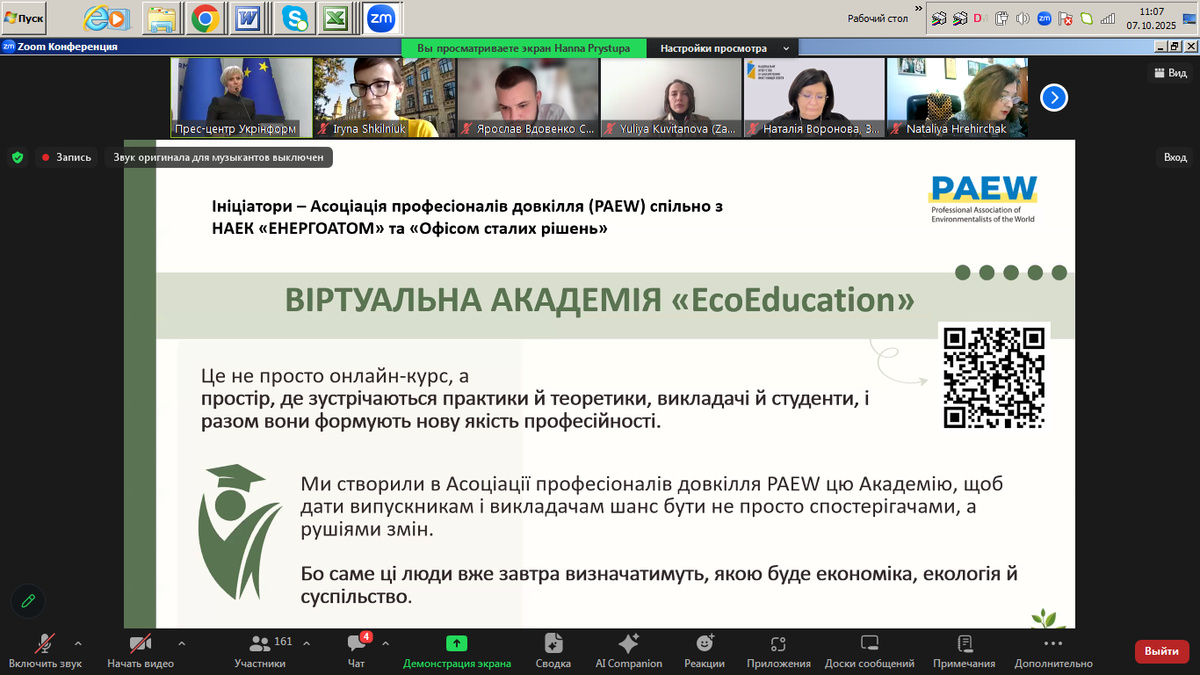Open the Вид view menu
This screenshot has width=1200, height=675.
pos(1171,73)
